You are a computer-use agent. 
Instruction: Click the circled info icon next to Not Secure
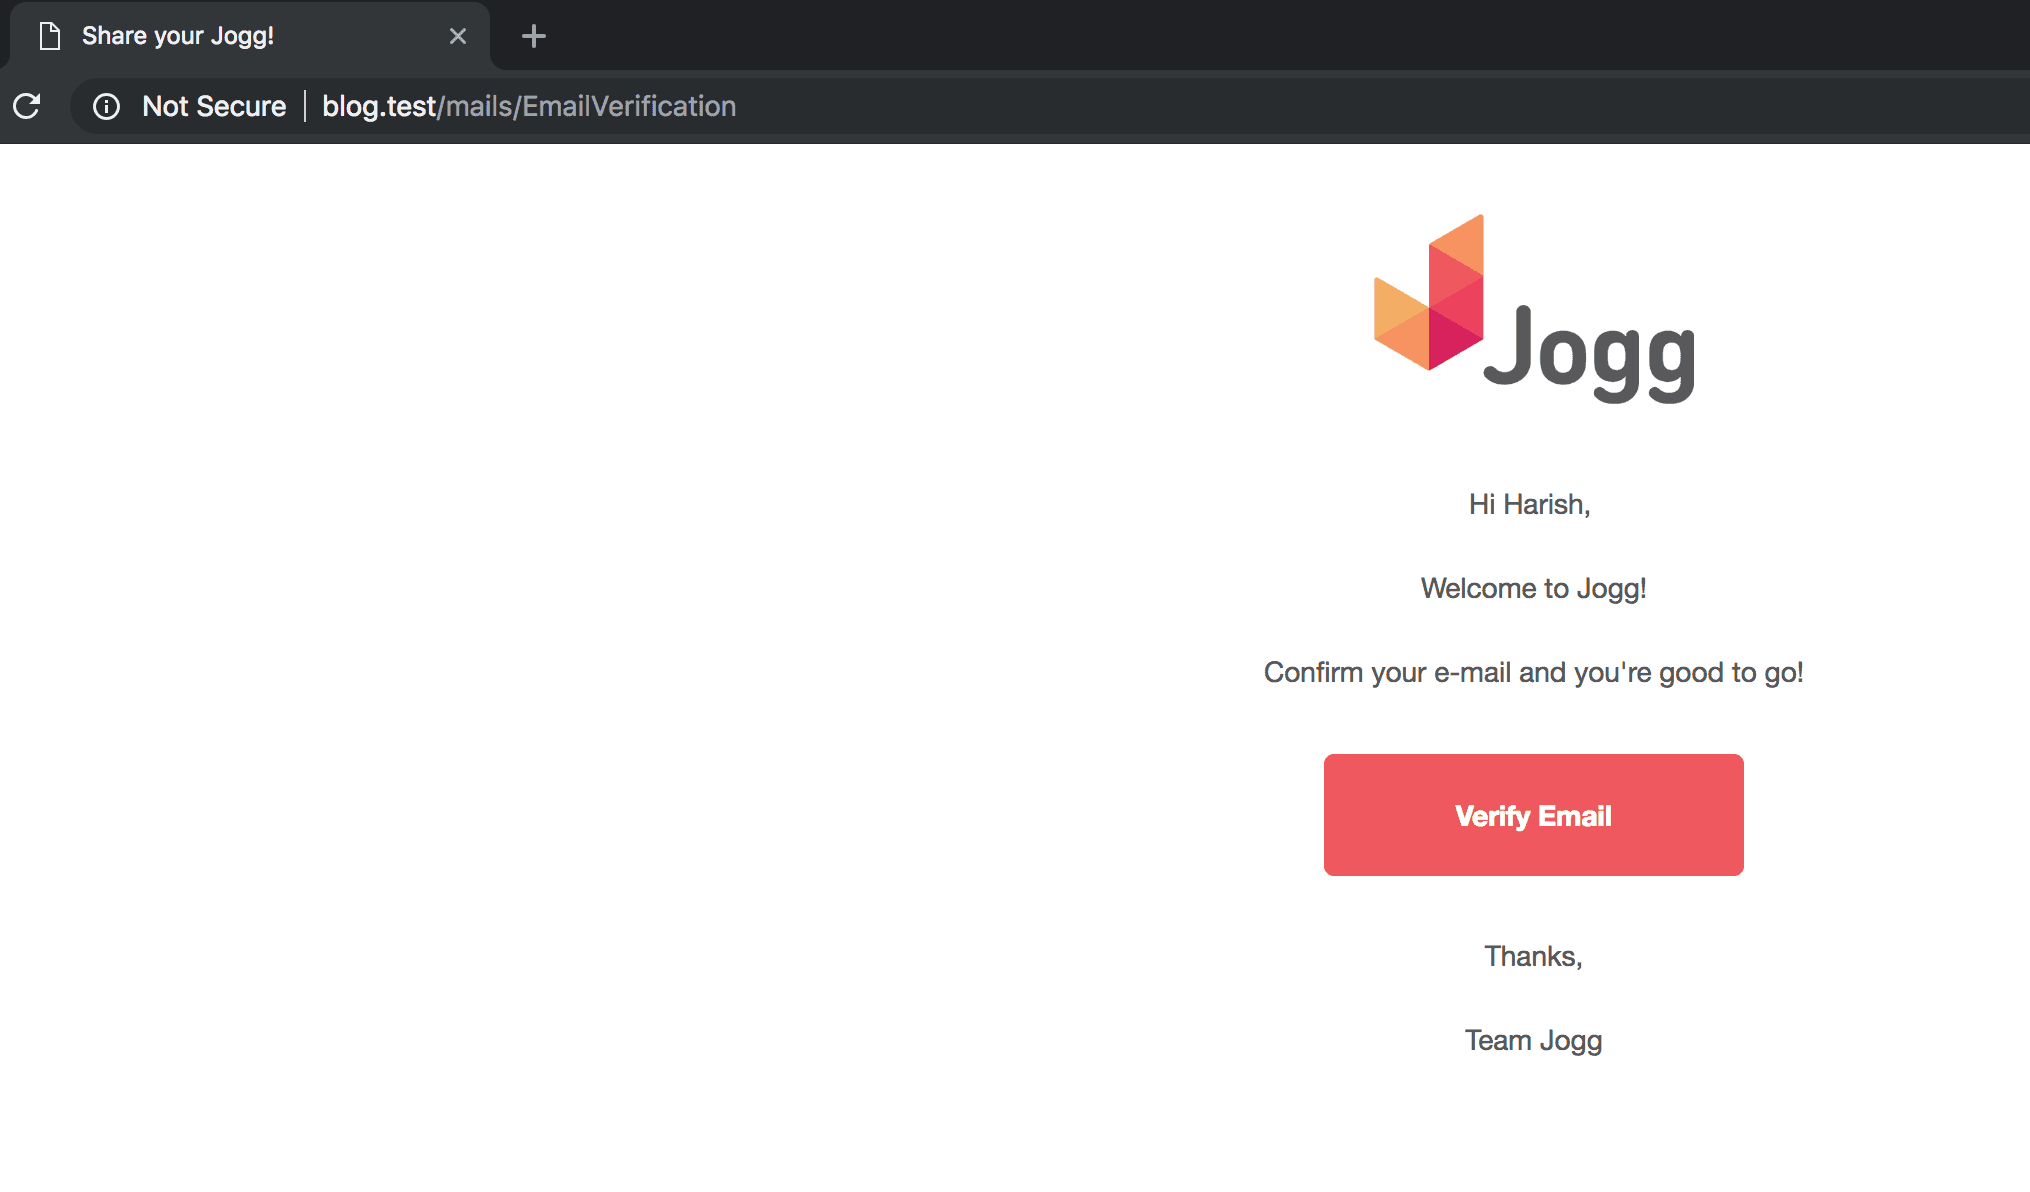(107, 106)
